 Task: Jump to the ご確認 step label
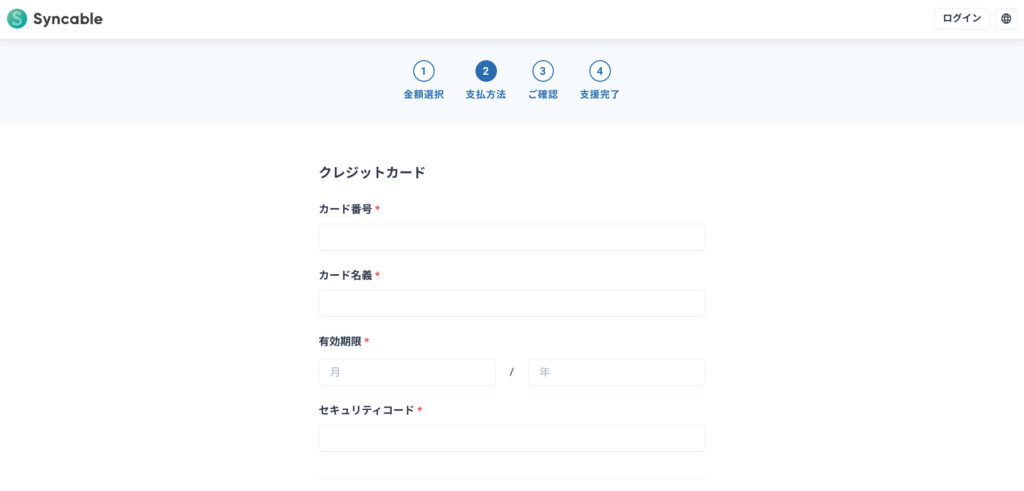pyautogui.click(x=542, y=95)
